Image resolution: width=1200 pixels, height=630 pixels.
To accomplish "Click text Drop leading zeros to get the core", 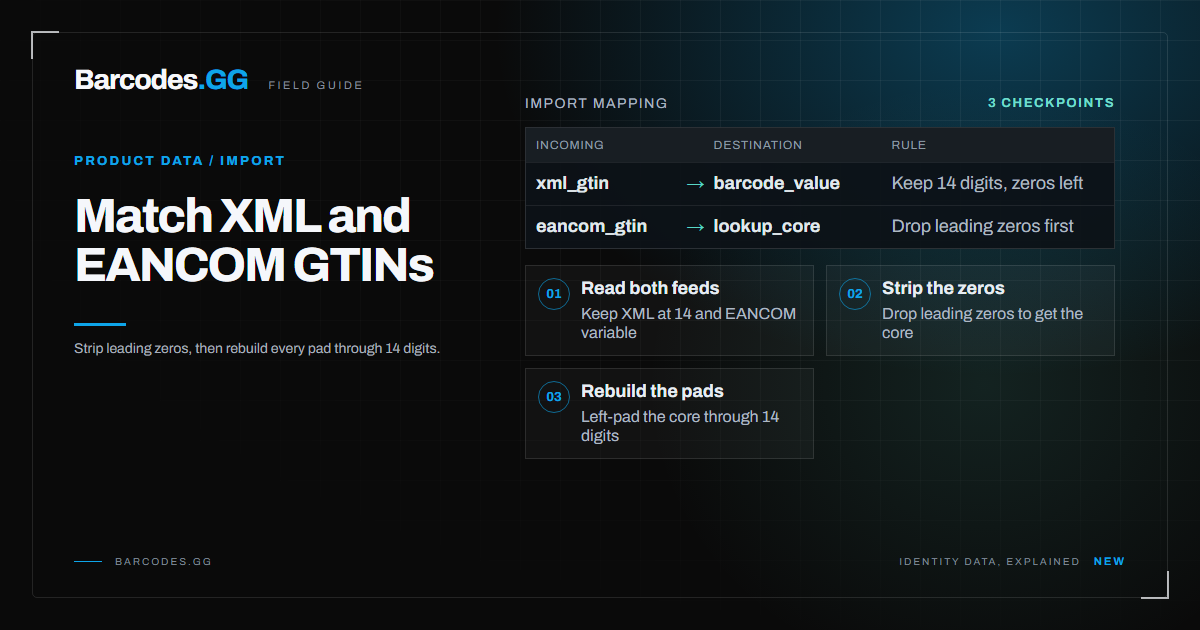I will point(982,323).
